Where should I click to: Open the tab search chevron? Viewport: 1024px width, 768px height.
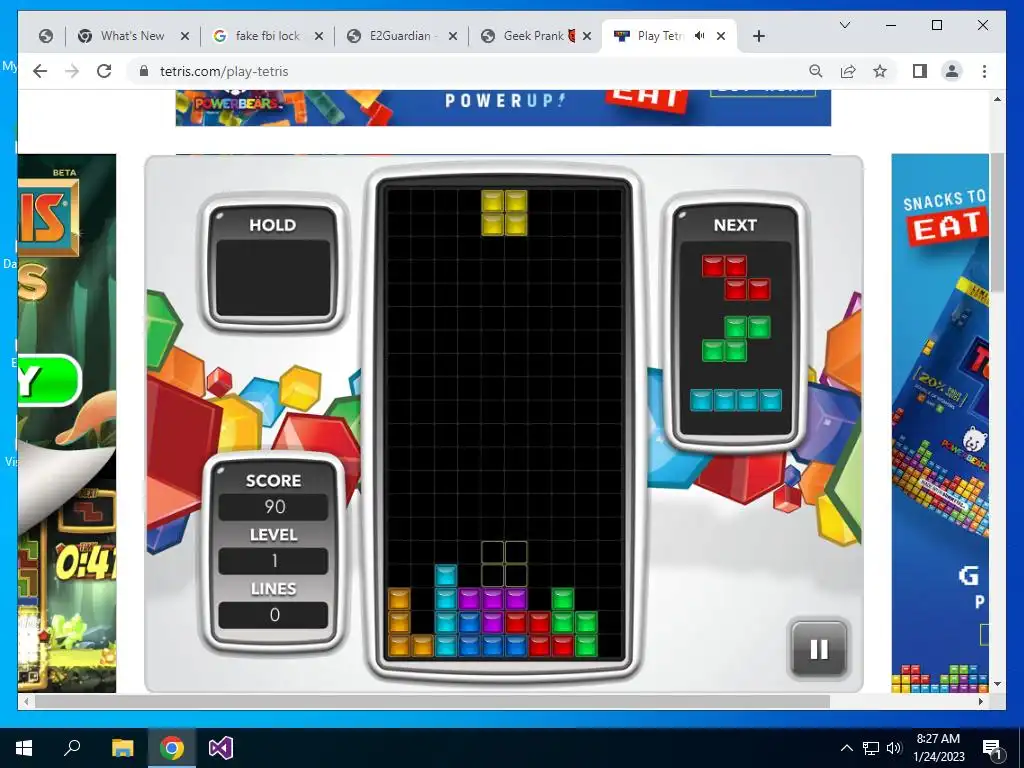[x=844, y=25]
